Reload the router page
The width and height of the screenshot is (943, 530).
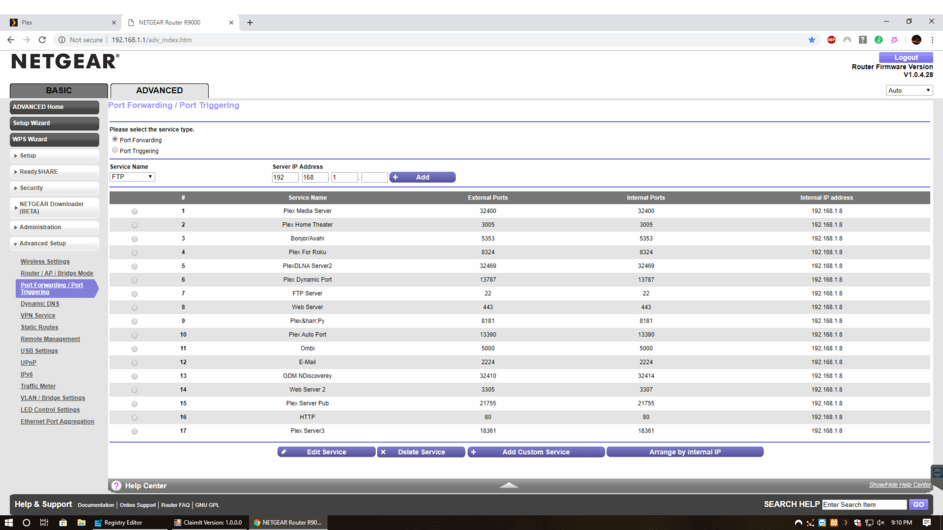(x=42, y=40)
